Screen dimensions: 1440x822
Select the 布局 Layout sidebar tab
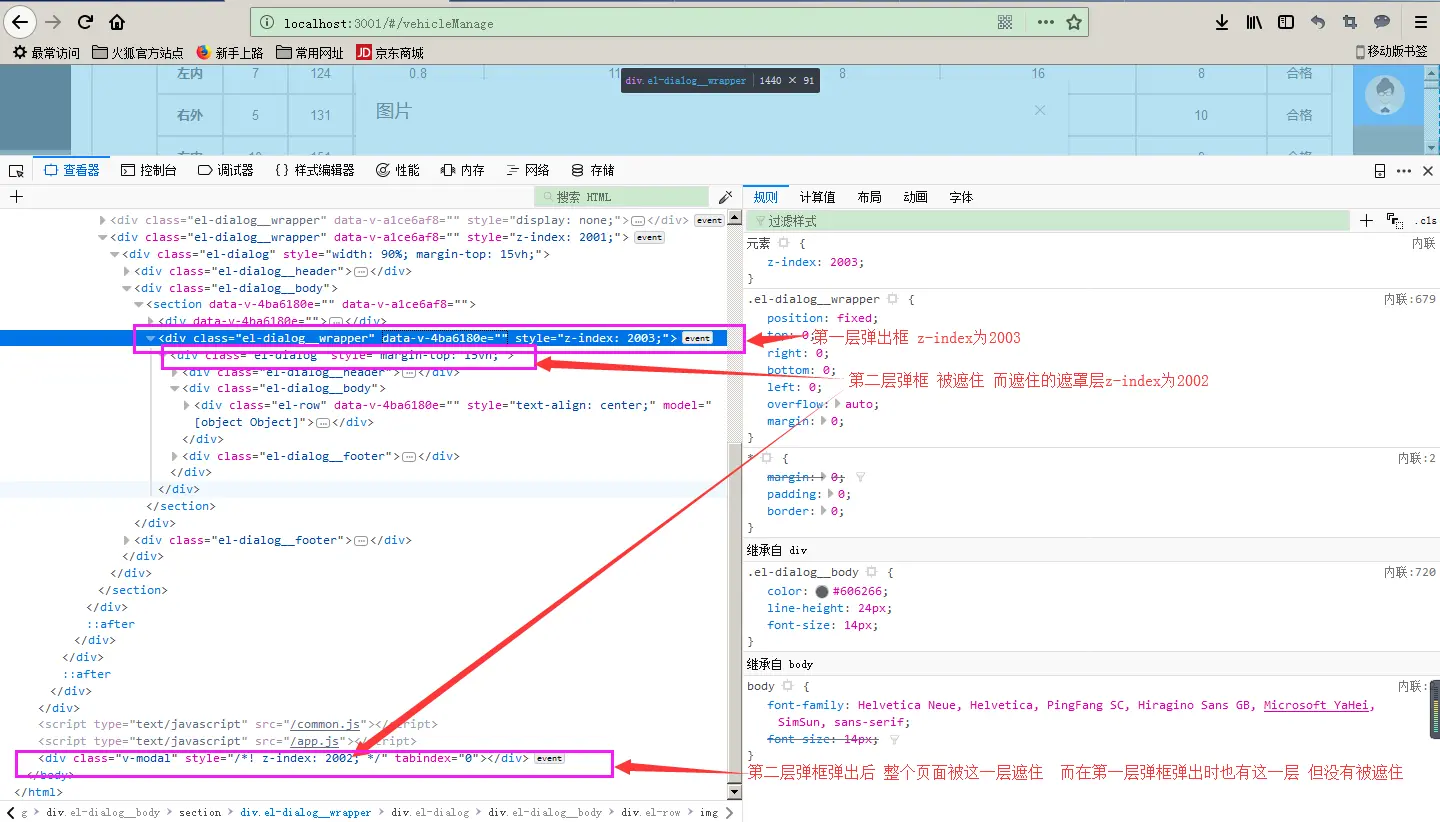[869, 197]
